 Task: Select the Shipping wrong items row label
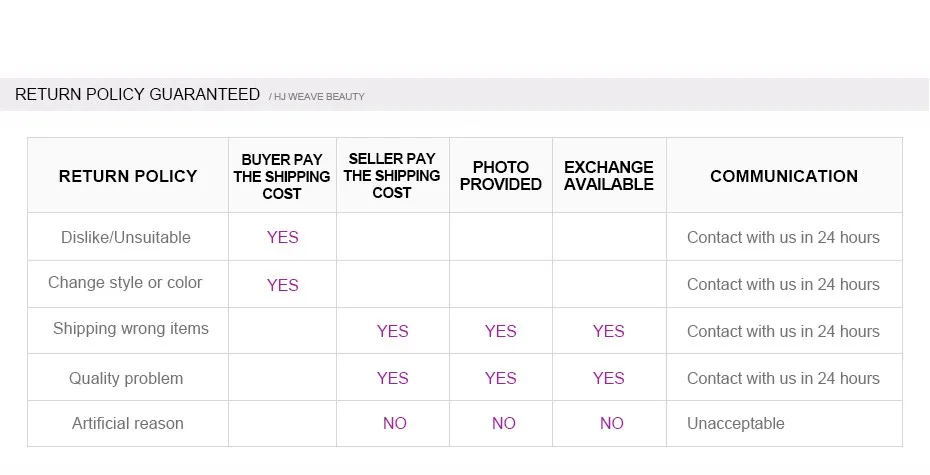pos(131,329)
